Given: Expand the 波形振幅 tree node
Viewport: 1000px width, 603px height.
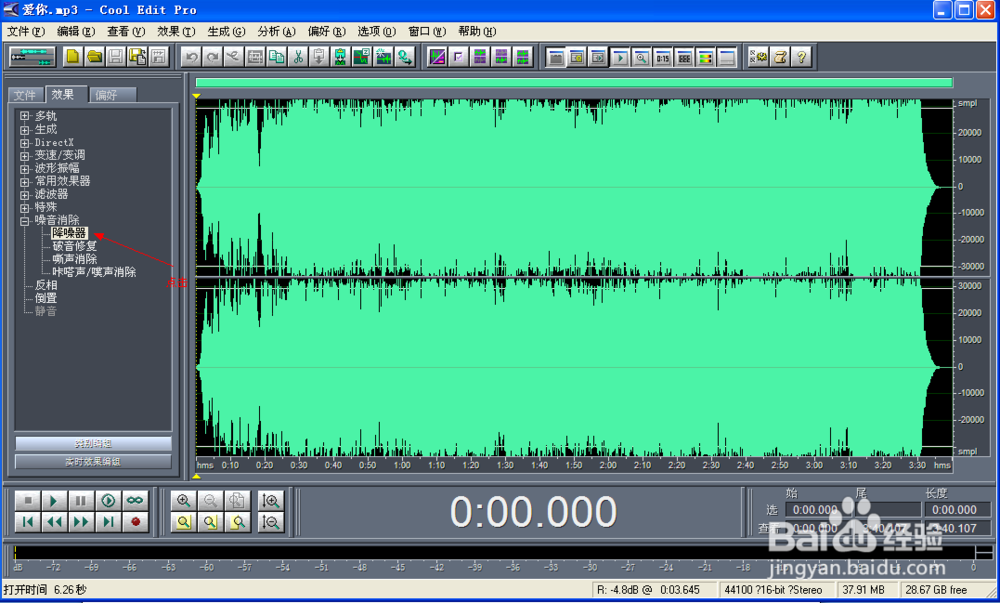Looking at the screenshot, I should (x=25, y=169).
